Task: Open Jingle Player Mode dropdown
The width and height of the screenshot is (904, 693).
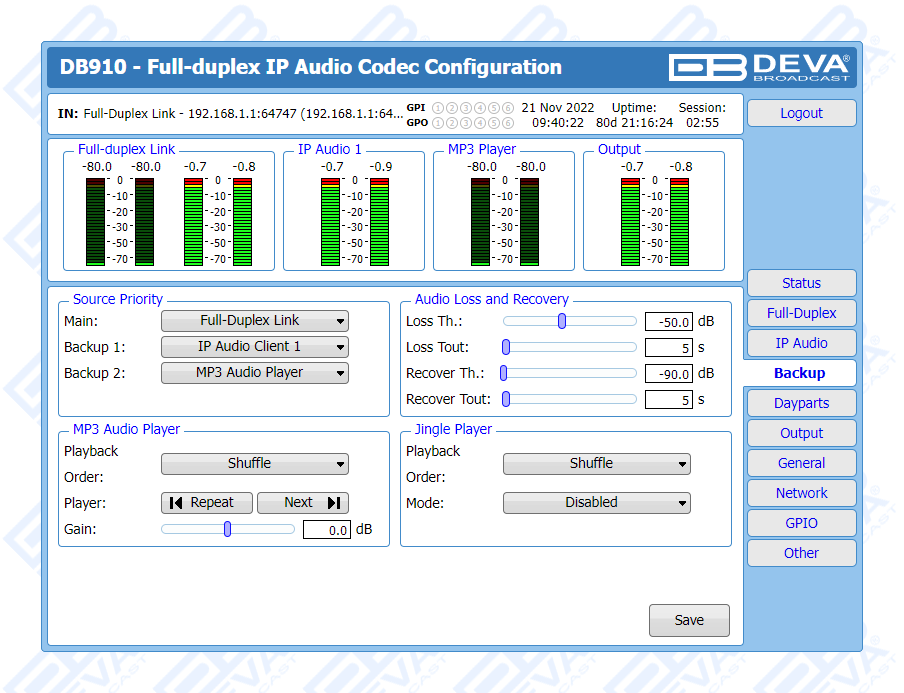Action: click(596, 503)
